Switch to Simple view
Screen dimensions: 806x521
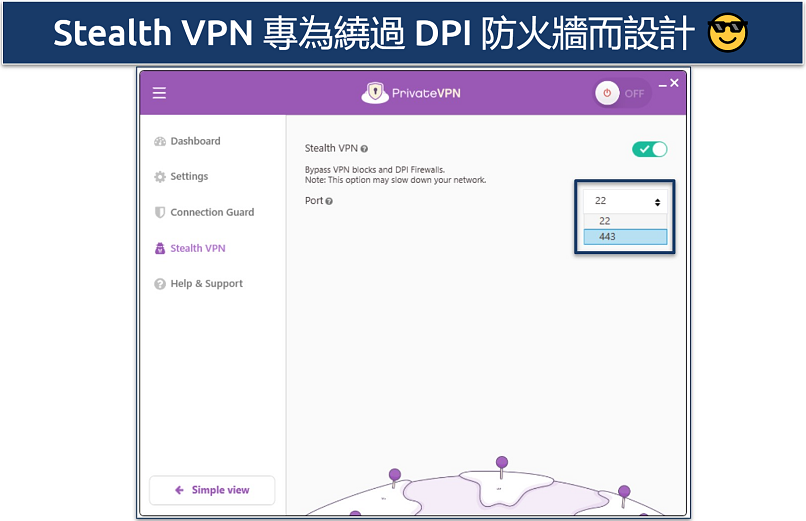click(x=212, y=490)
